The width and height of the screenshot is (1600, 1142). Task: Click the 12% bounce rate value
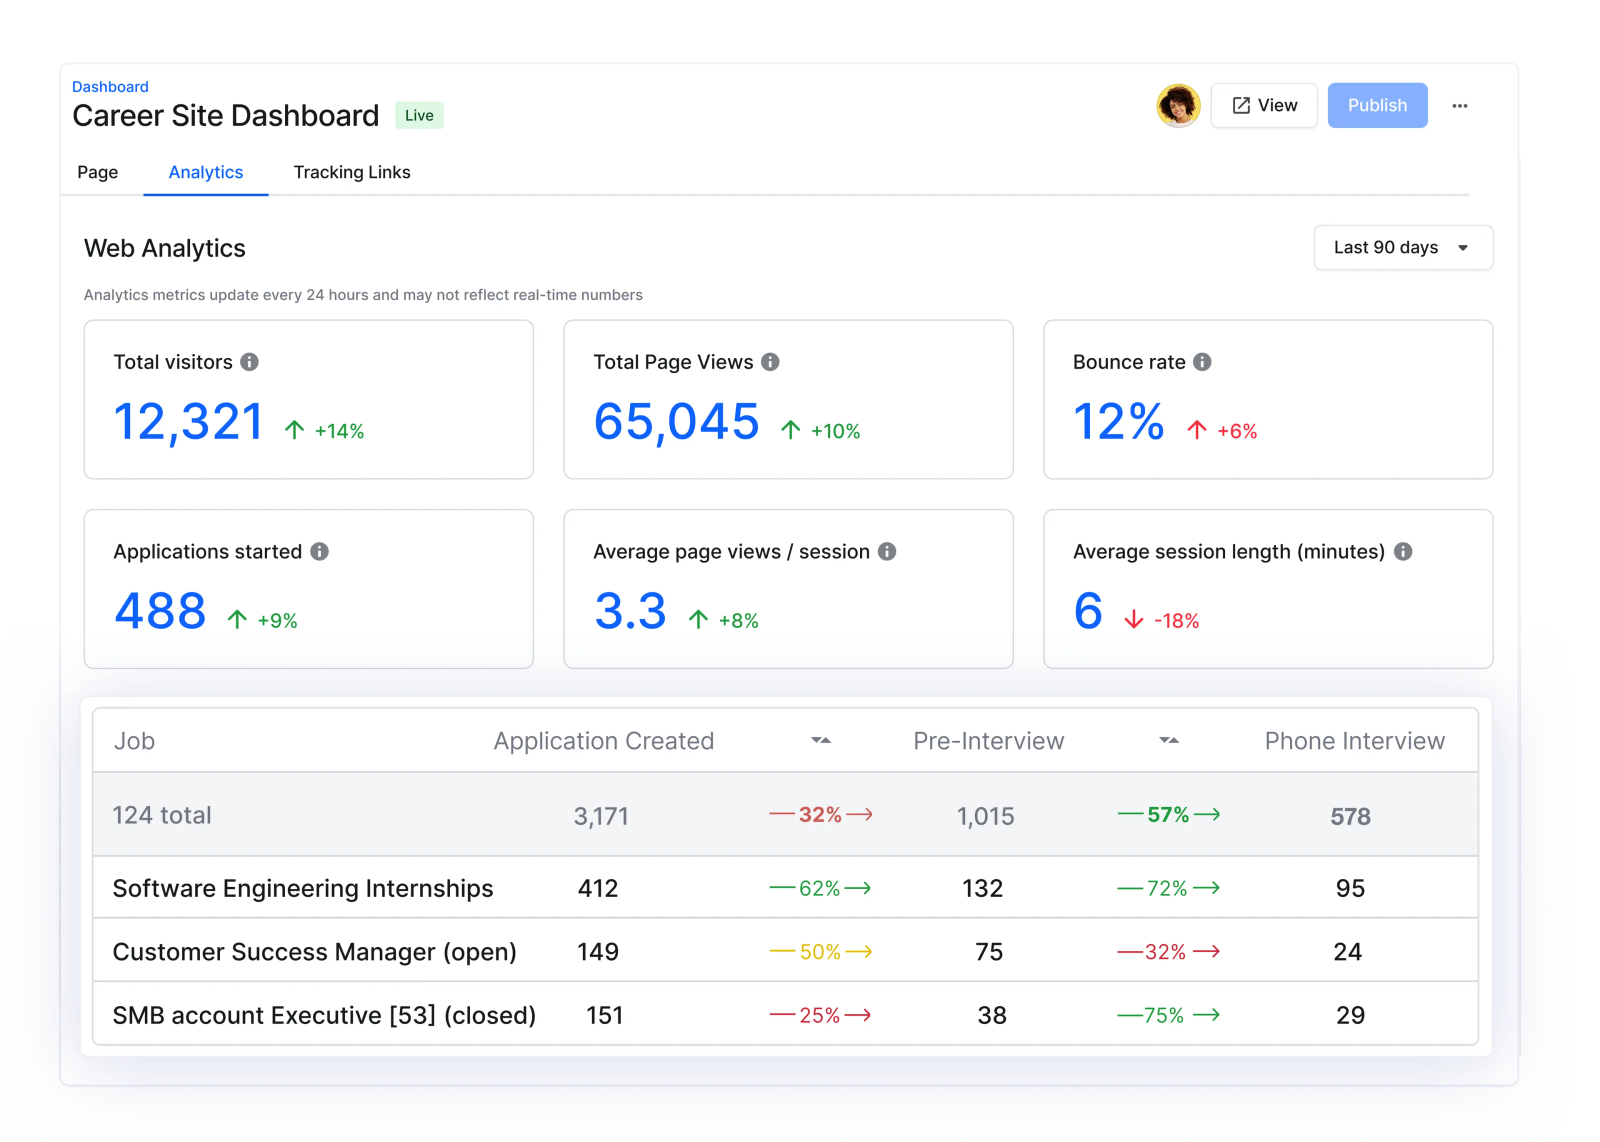[1119, 422]
